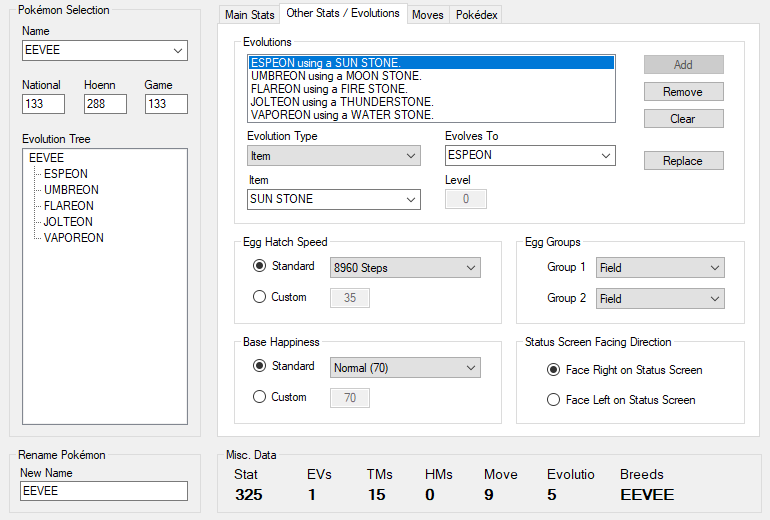This screenshot has height=520, width=770.
Task: Open the Egg Group 1 dropdown
Action: click(660, 268)
